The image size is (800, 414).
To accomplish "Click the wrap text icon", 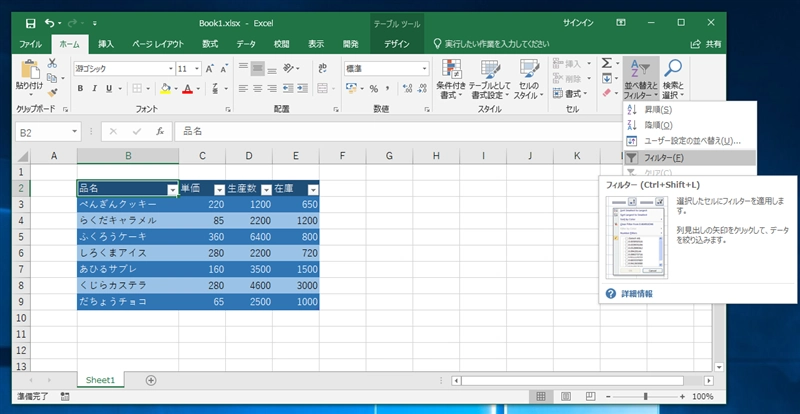I will point(322,68).
